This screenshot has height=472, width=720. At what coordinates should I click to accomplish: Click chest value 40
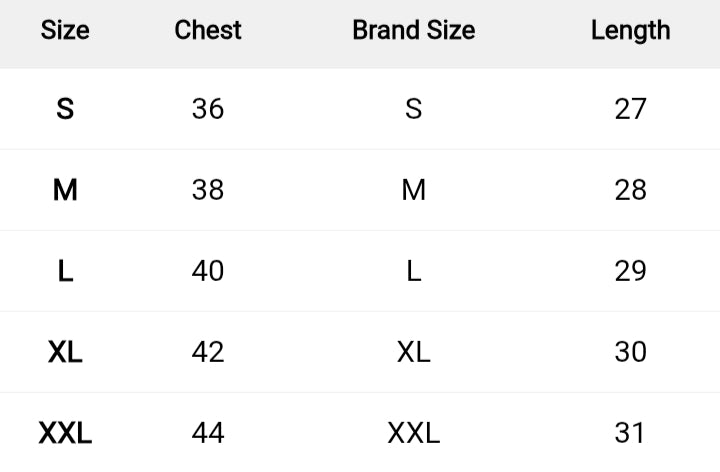click(208, 270)
